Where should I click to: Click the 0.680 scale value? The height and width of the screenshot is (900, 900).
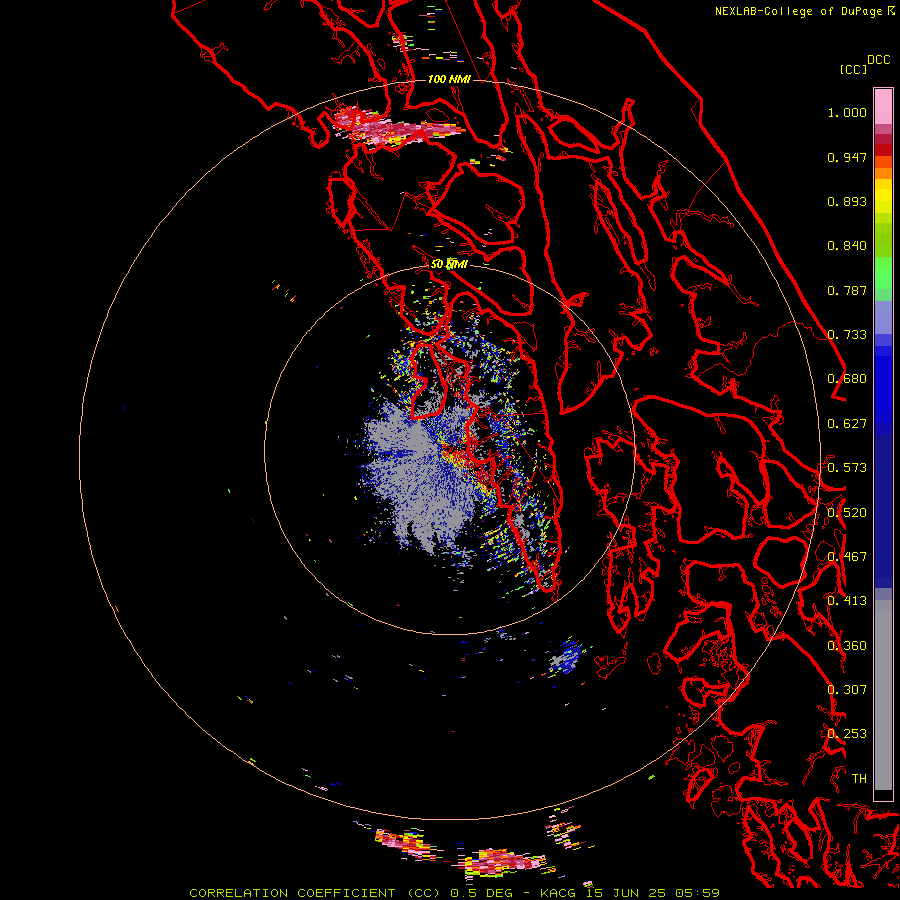pos(847,379)
